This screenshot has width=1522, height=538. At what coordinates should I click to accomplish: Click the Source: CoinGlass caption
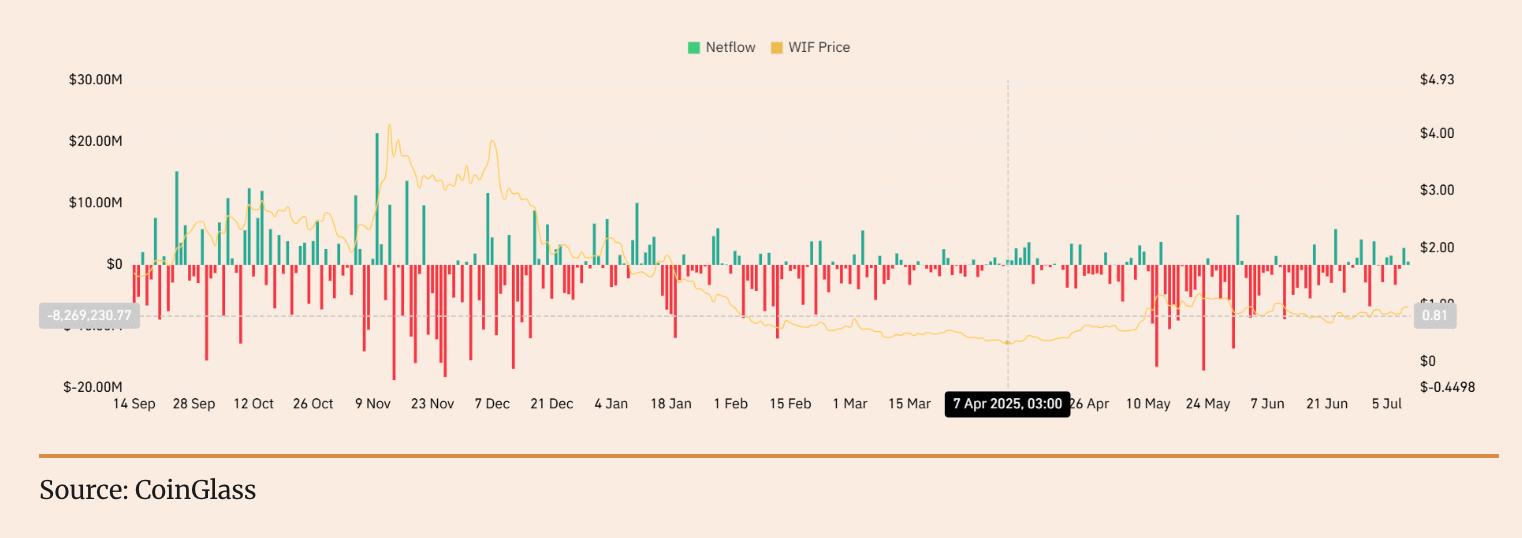(147, 490)
